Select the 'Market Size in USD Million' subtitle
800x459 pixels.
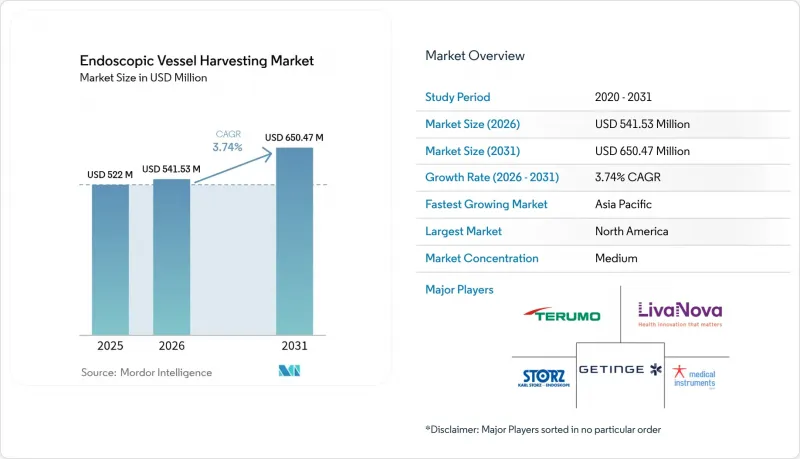click(143, 78)
